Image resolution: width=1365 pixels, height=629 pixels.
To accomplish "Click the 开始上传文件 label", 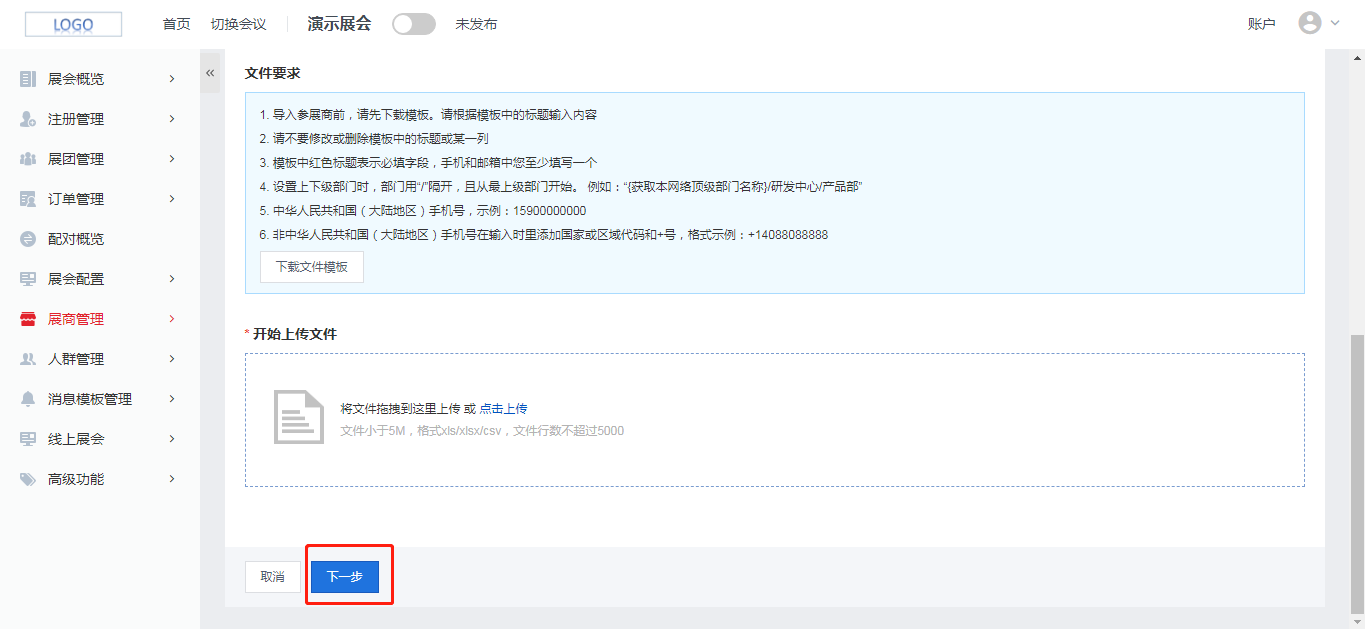I will coord(295,334).
